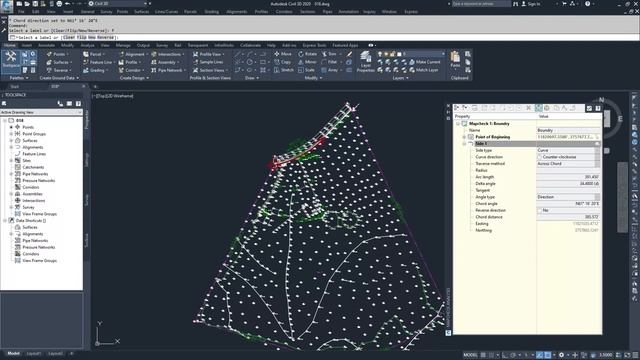Open the Collaborate ribbon tab
Image resolution: width=640 pixels, height=360 pixels.
click(250, 45)
